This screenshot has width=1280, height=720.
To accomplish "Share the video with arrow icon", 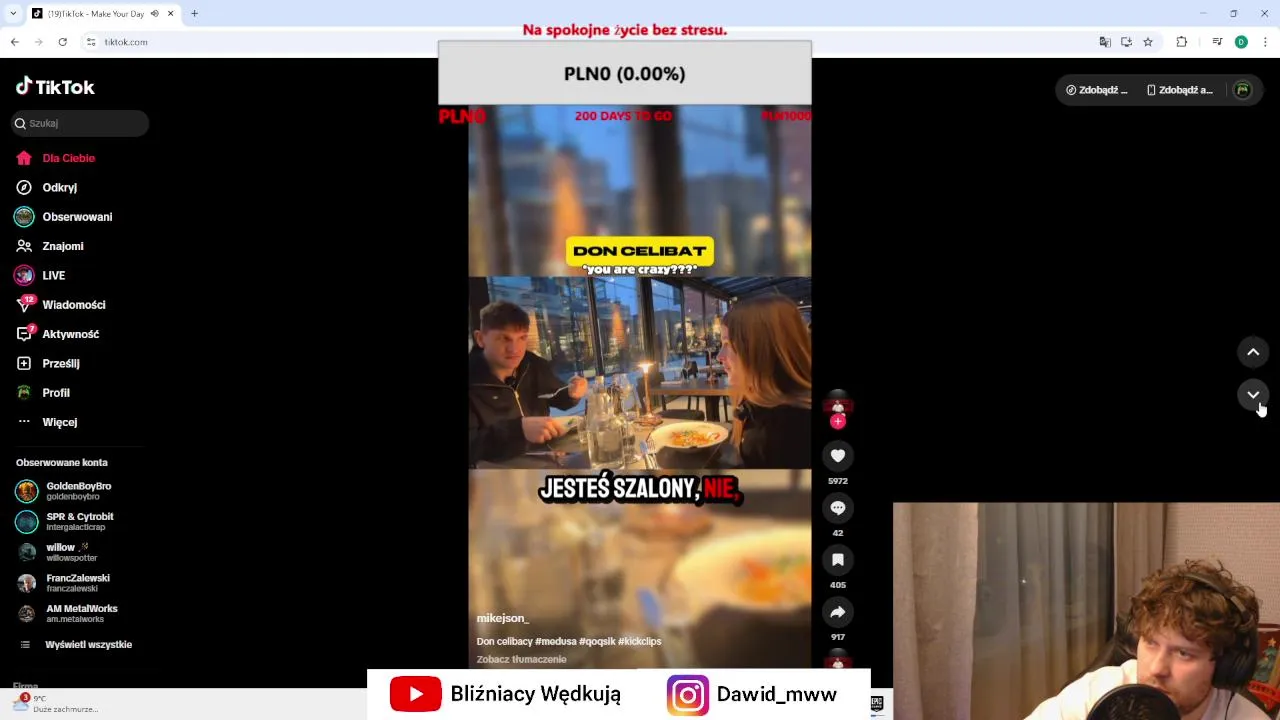I will 838,612.
